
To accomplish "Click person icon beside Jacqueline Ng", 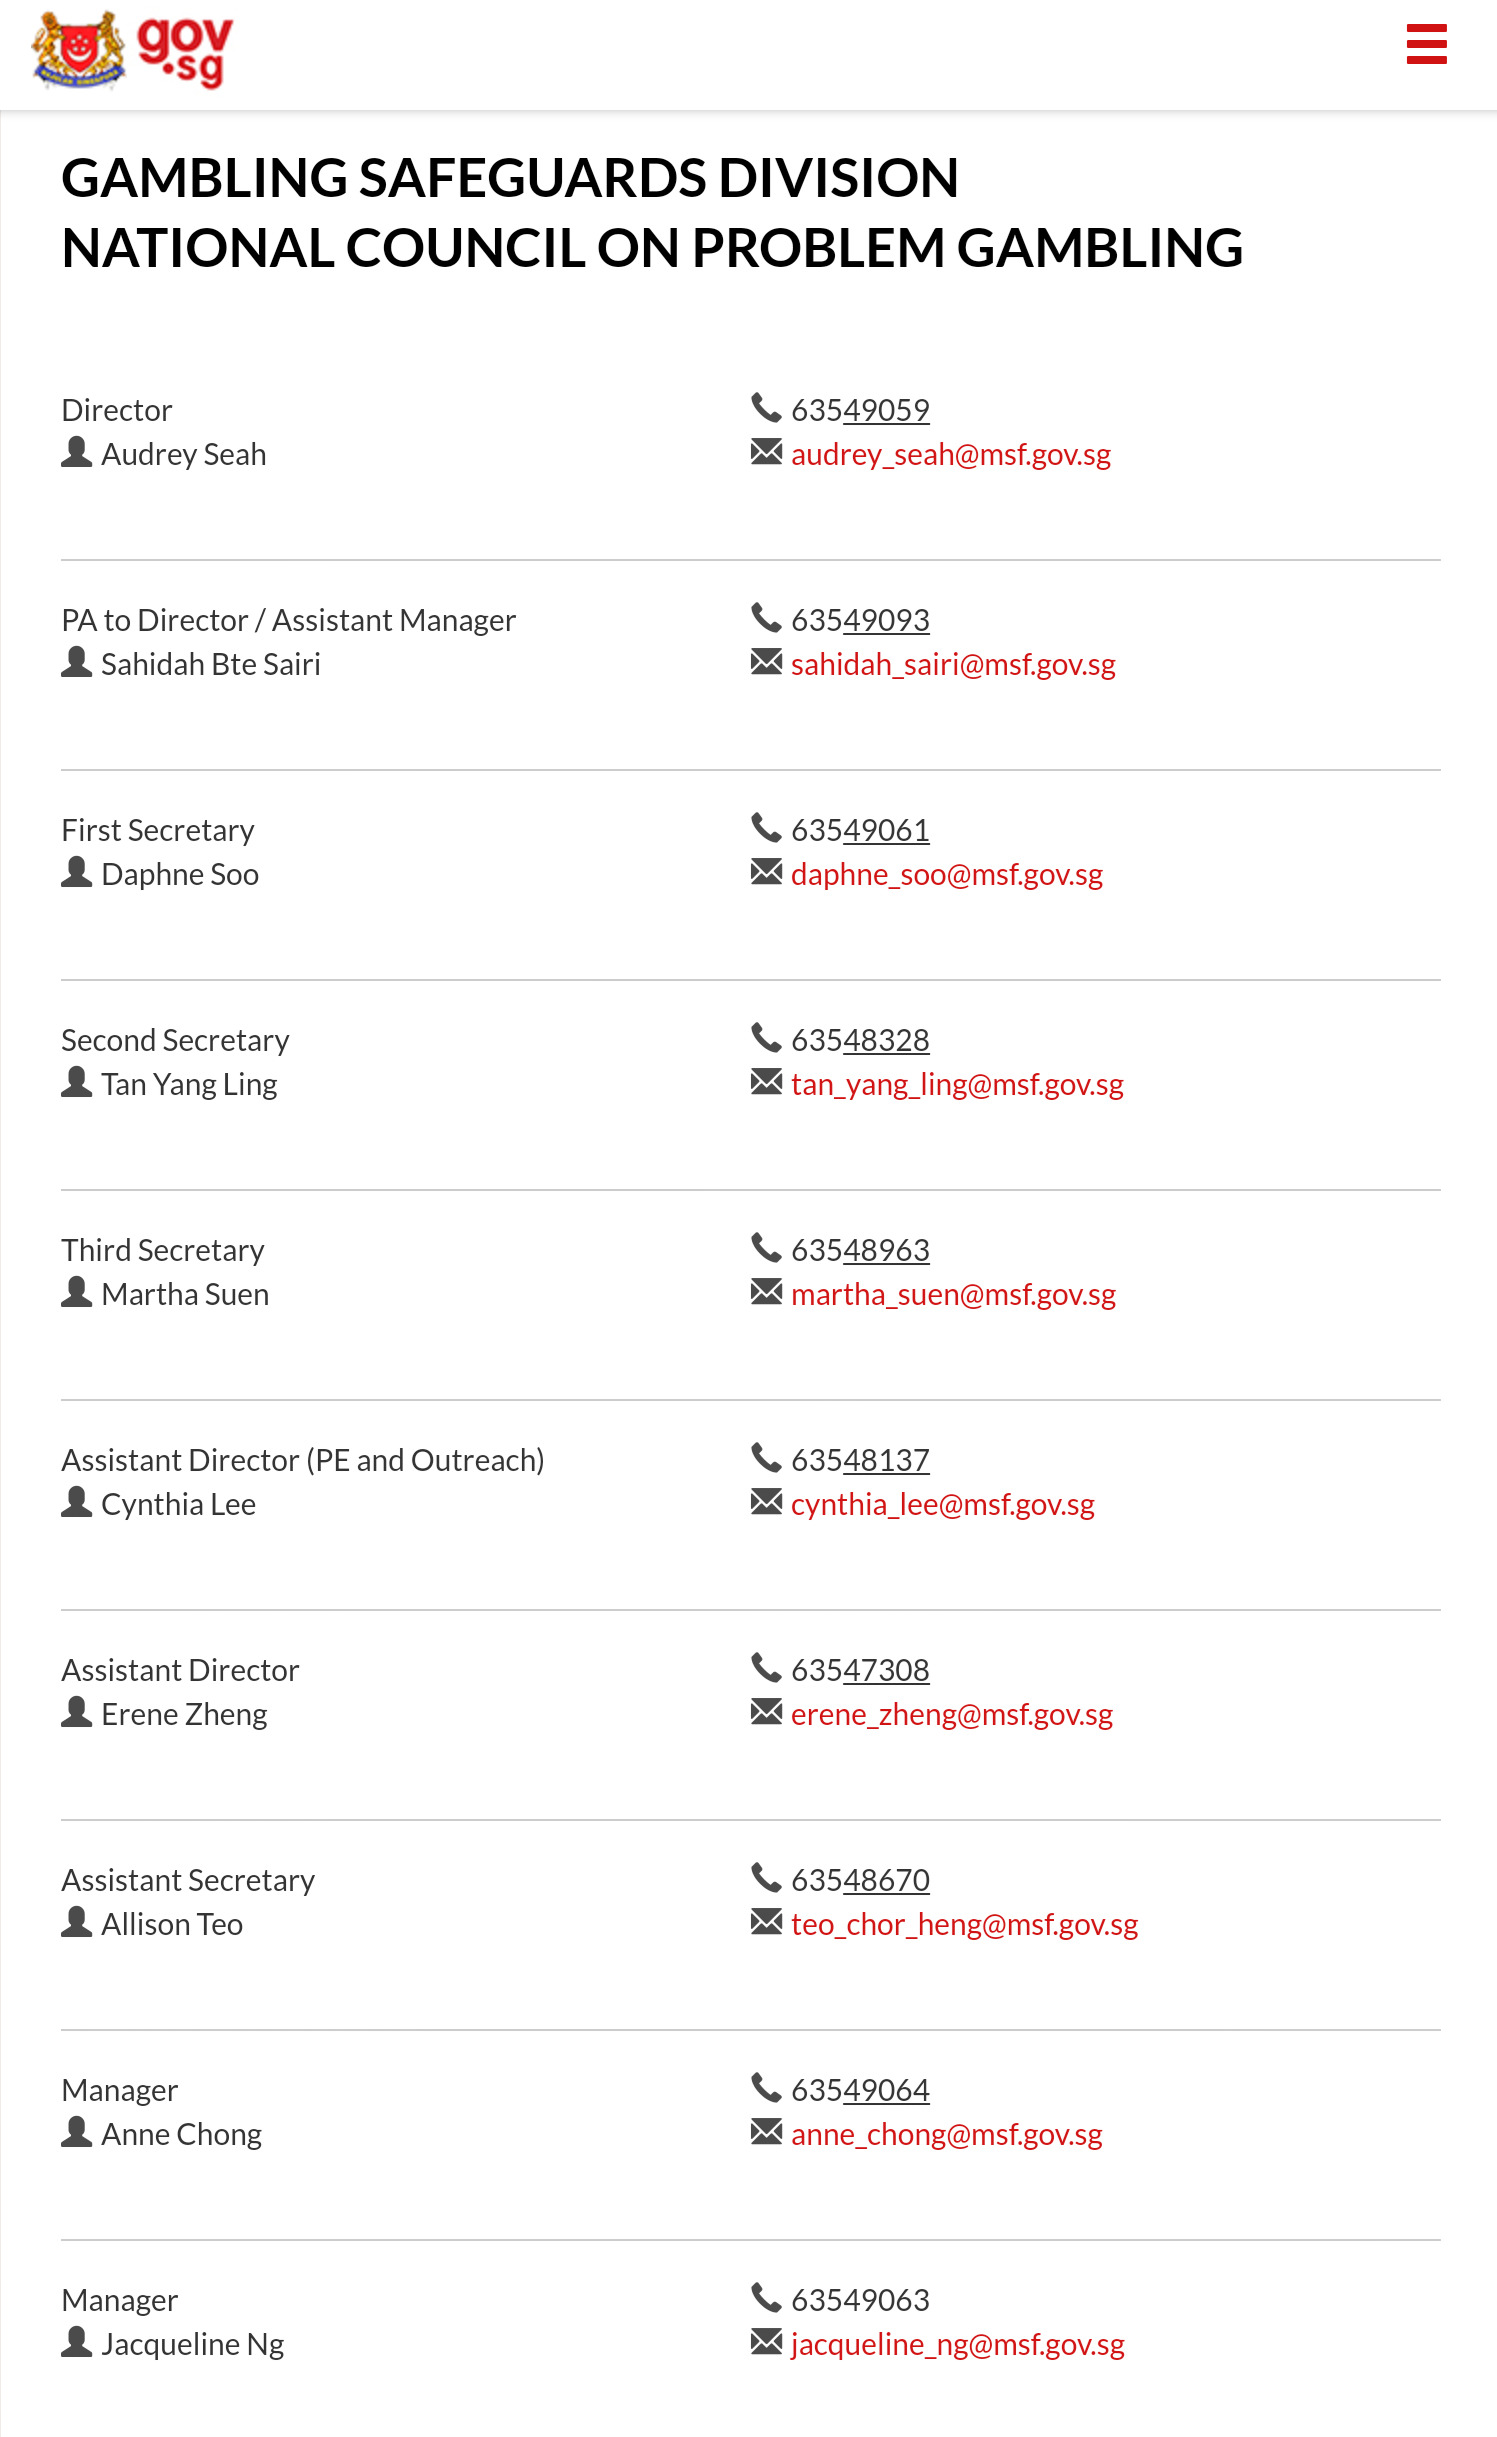I will click(77, 2342).
